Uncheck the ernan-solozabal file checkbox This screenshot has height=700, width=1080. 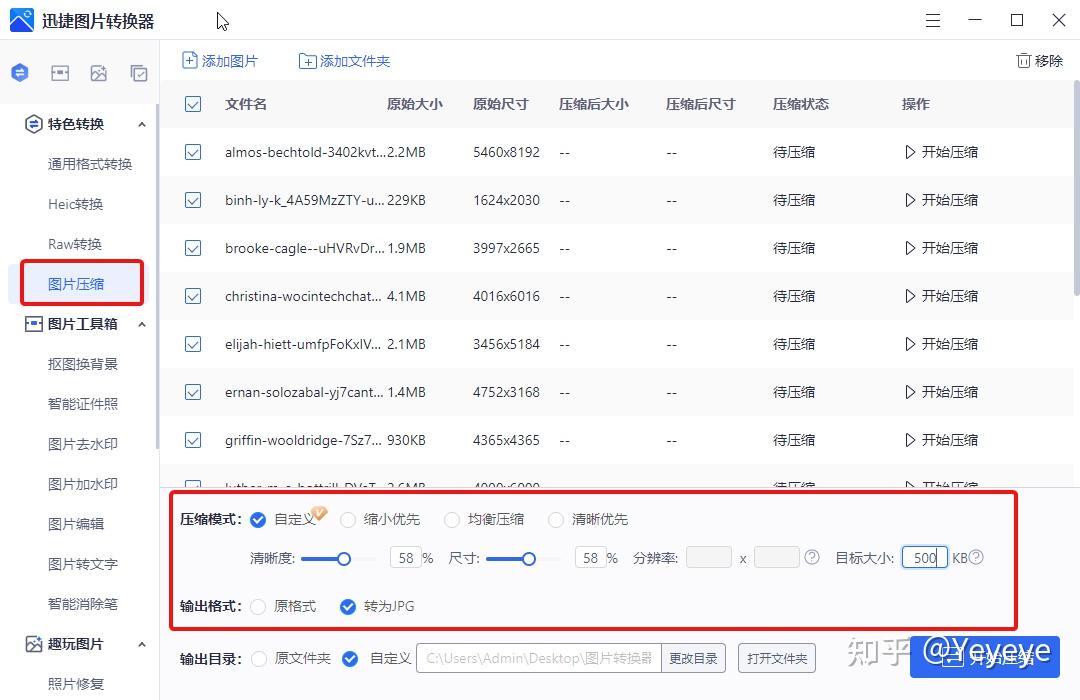click(x=193, y=392)
